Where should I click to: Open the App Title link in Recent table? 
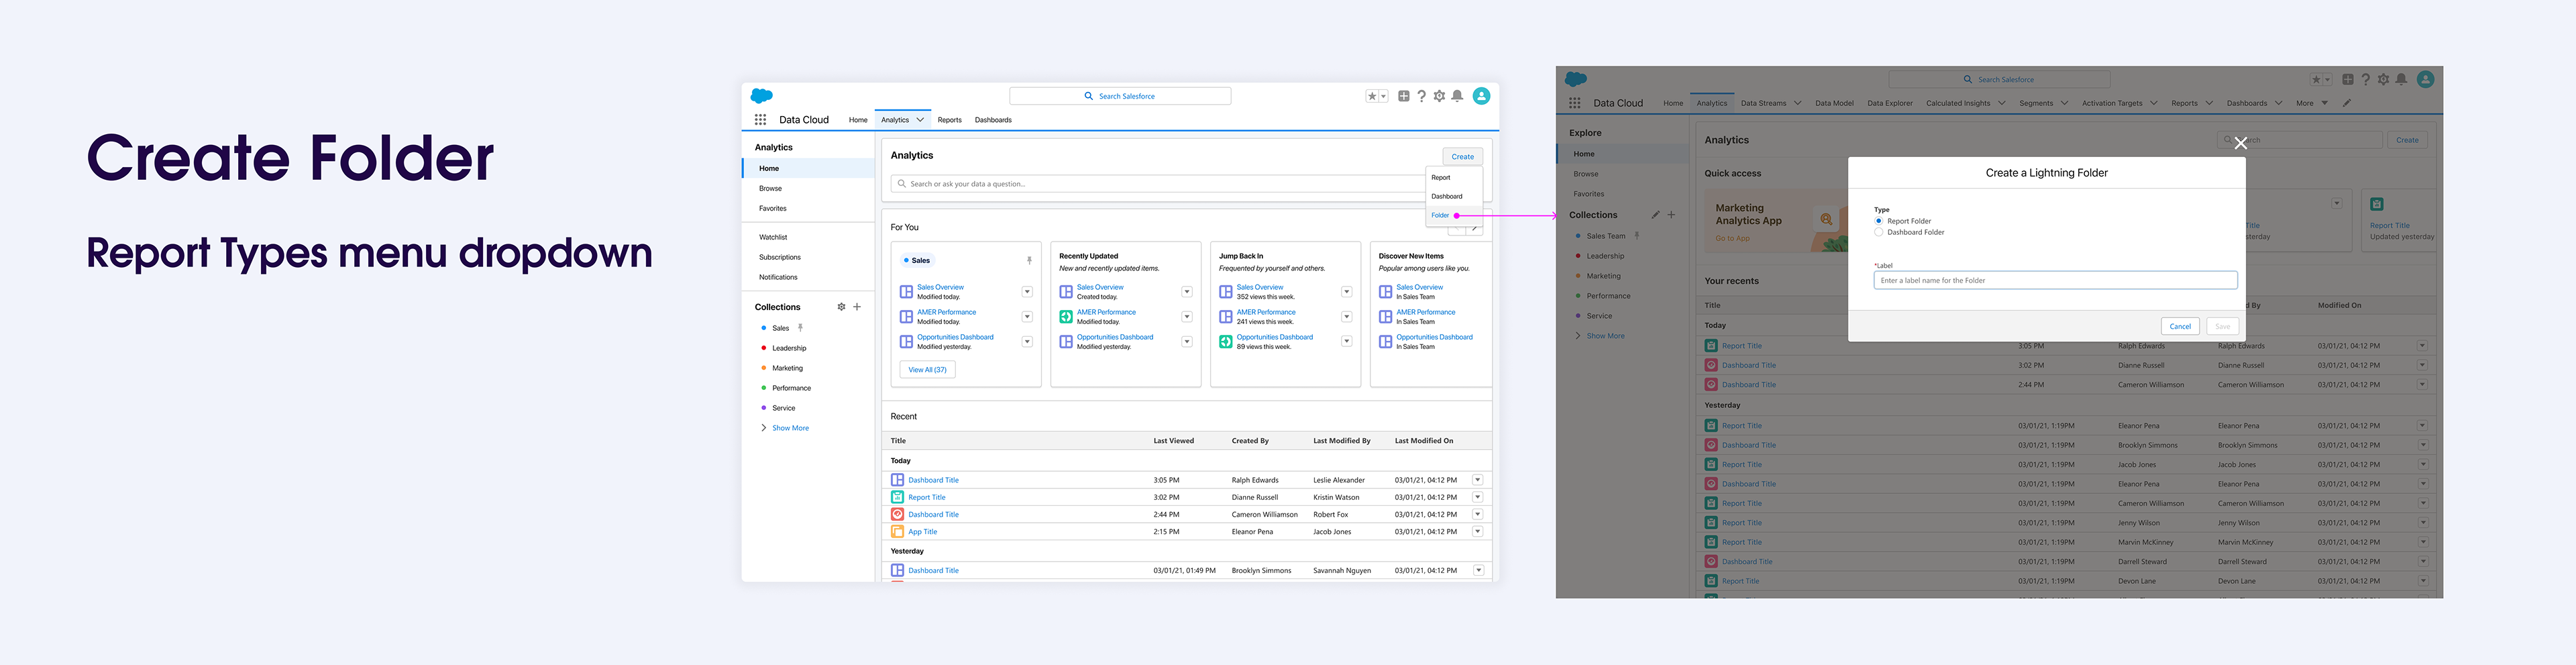pos(922,532)
